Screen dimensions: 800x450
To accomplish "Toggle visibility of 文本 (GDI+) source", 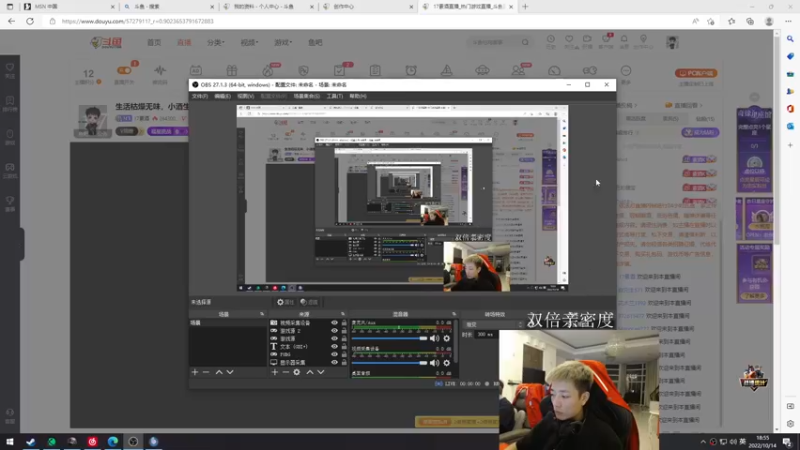I will (x=334, y=346).
